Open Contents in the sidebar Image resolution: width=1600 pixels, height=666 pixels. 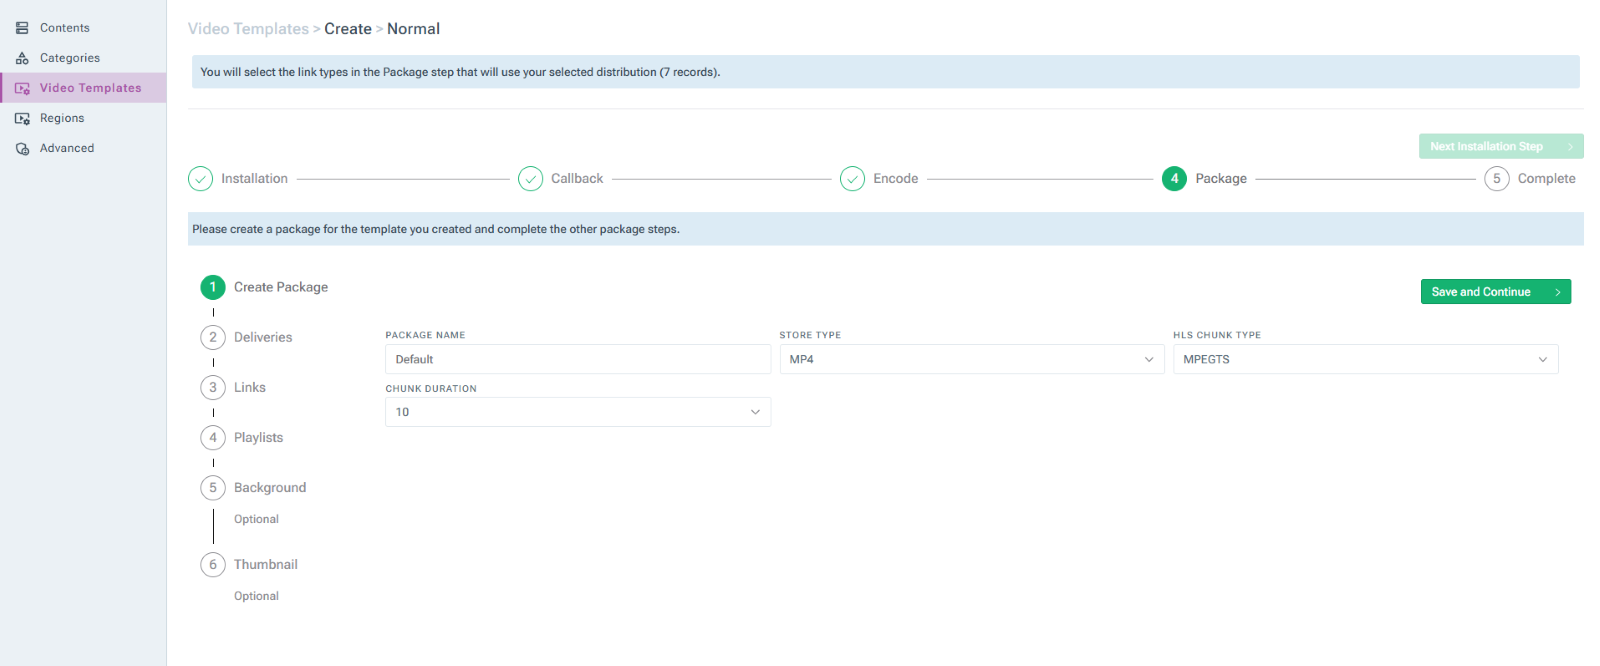[83, 28]
